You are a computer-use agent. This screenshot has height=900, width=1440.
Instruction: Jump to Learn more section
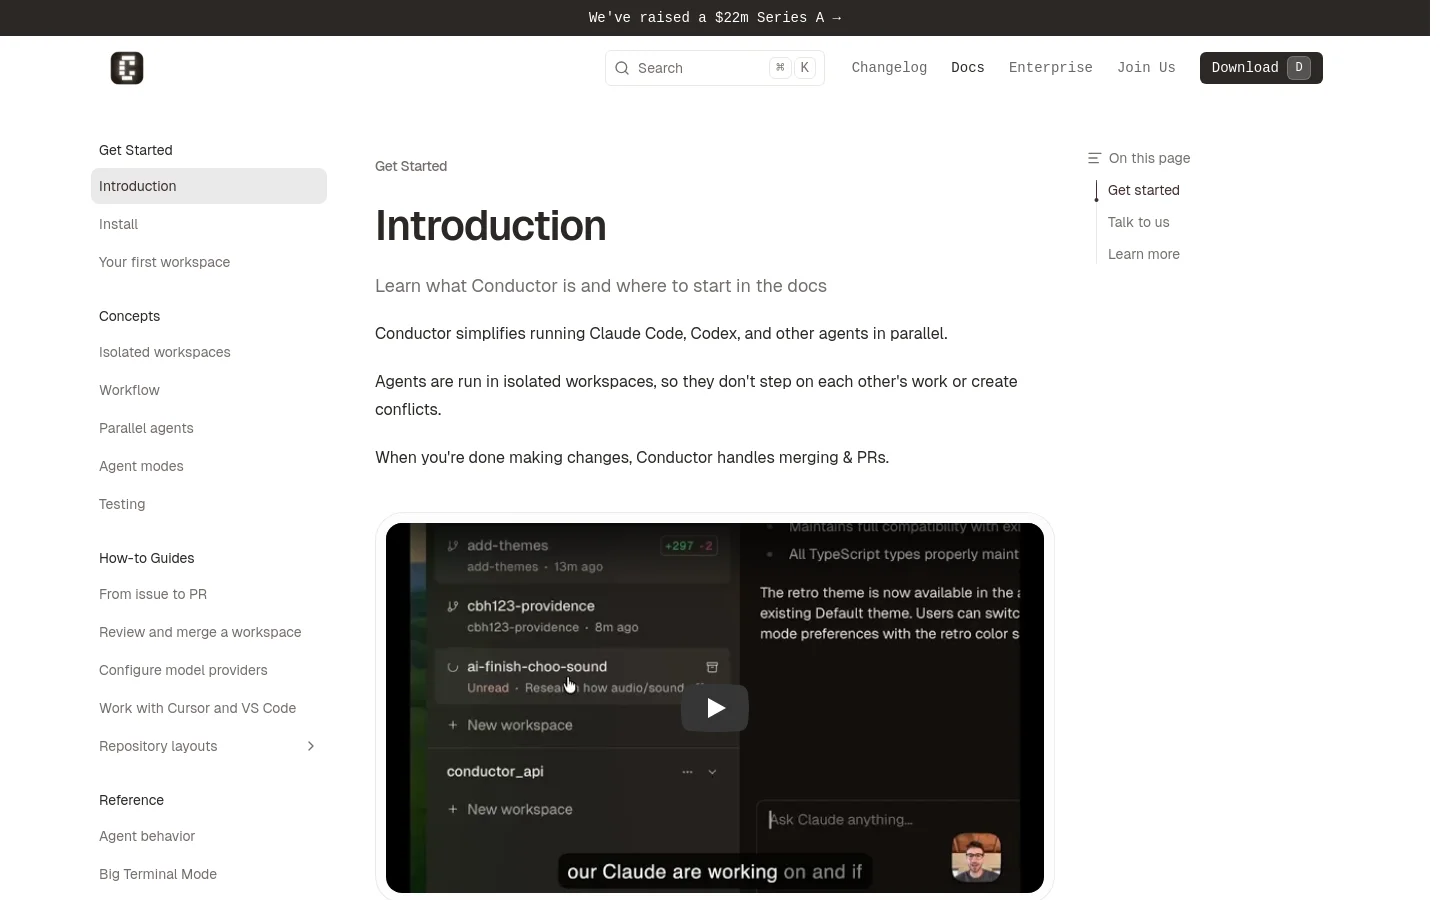tap(1144, 254)
